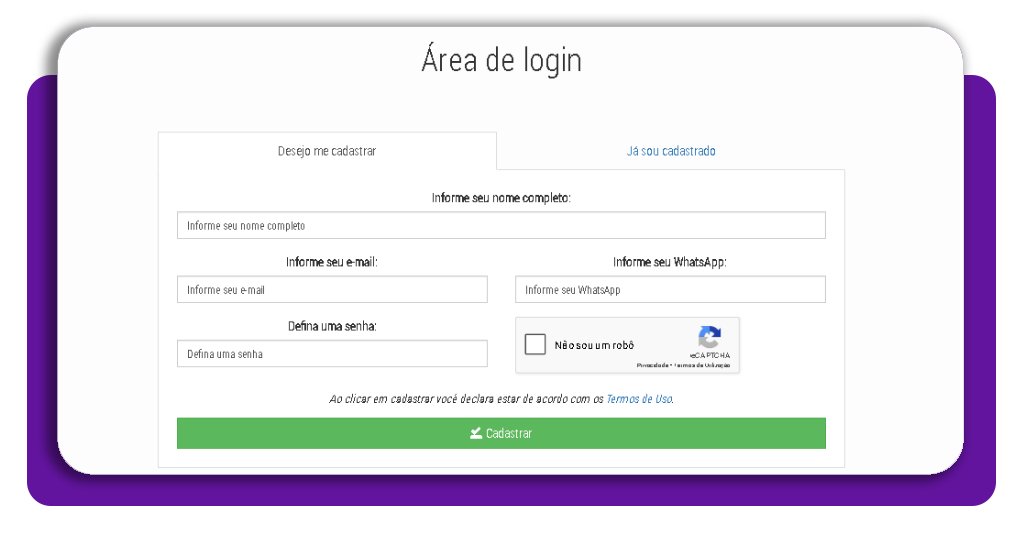Switch to the "Já sou cadastrado" tab
1024x536 pixels.
point(670,151)
